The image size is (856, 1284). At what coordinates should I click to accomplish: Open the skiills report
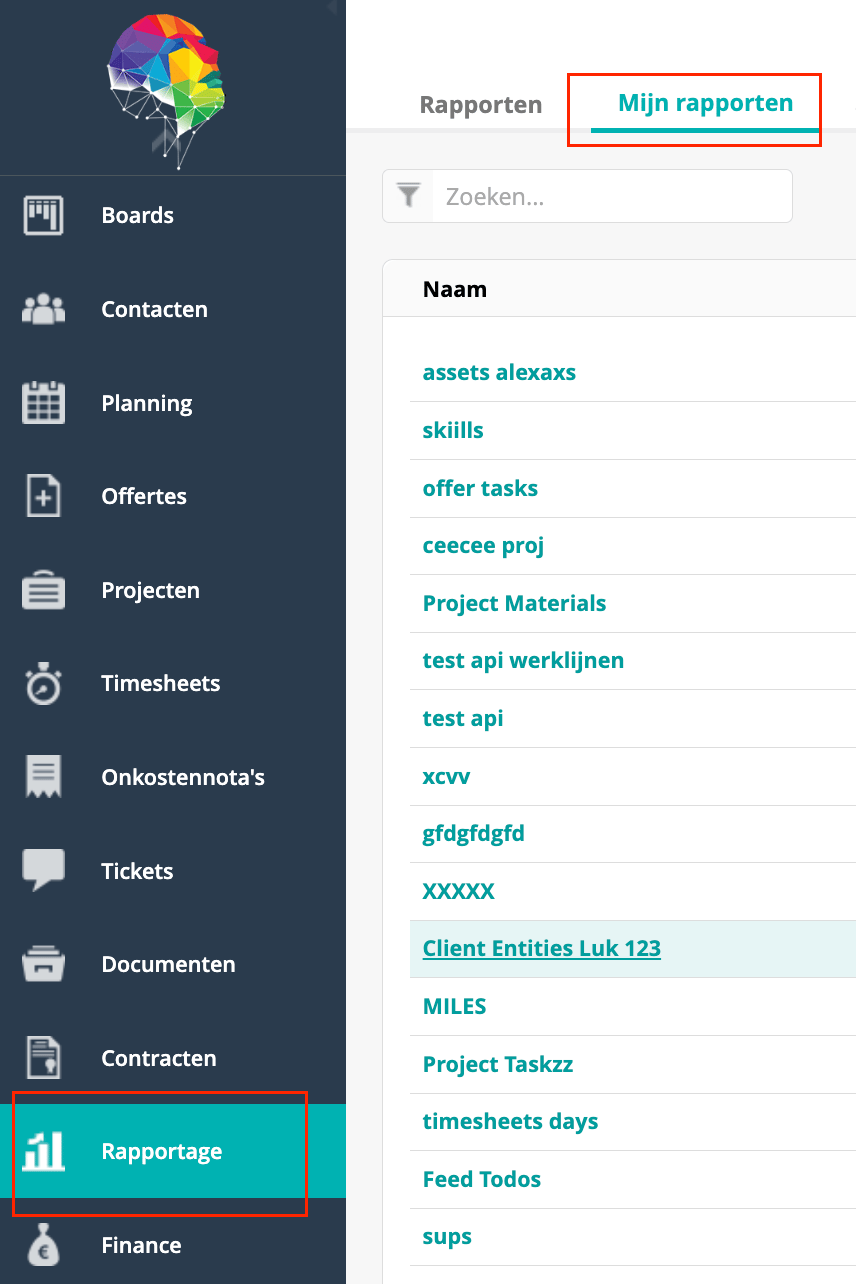point(453,431)
